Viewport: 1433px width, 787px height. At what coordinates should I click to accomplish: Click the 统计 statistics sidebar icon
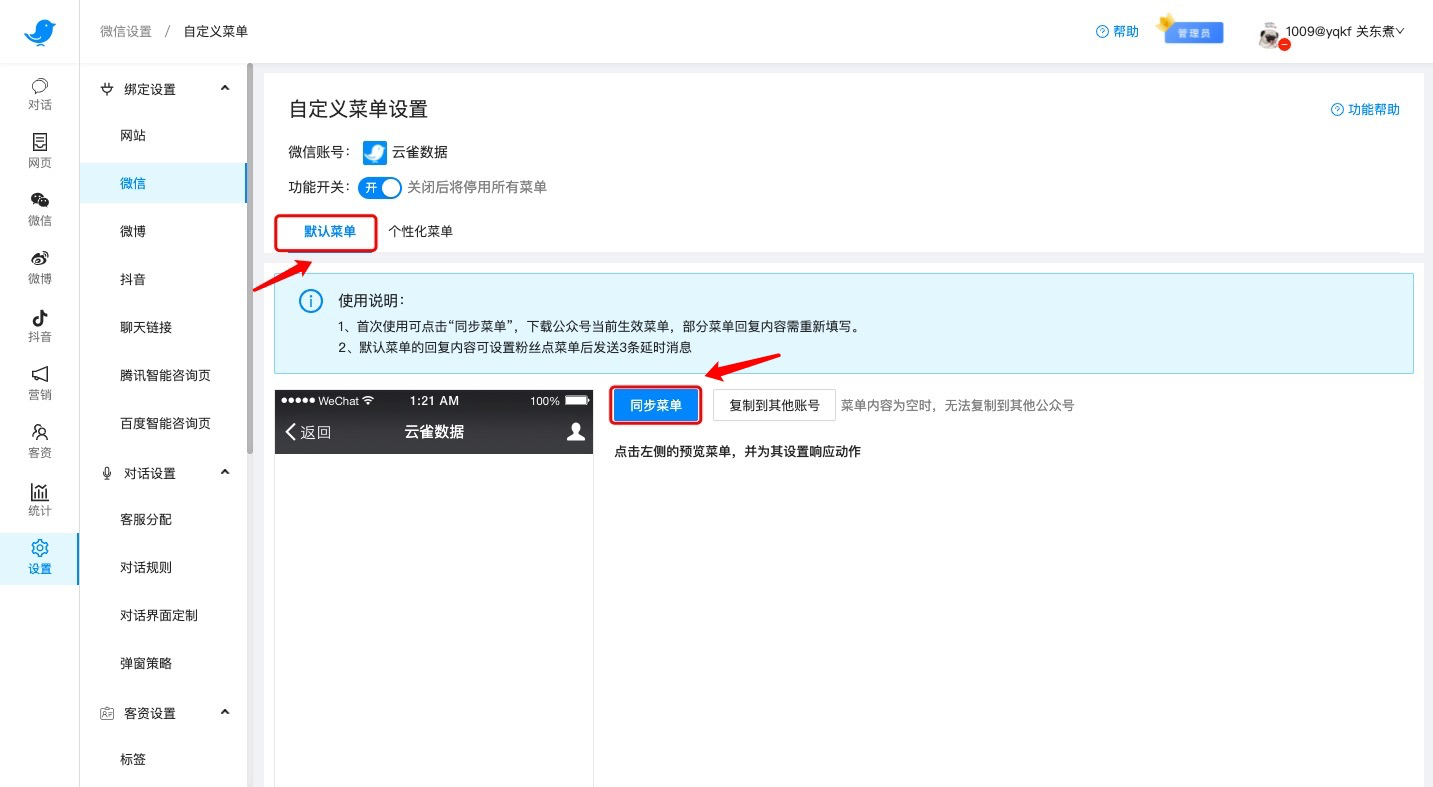point(39,499)
